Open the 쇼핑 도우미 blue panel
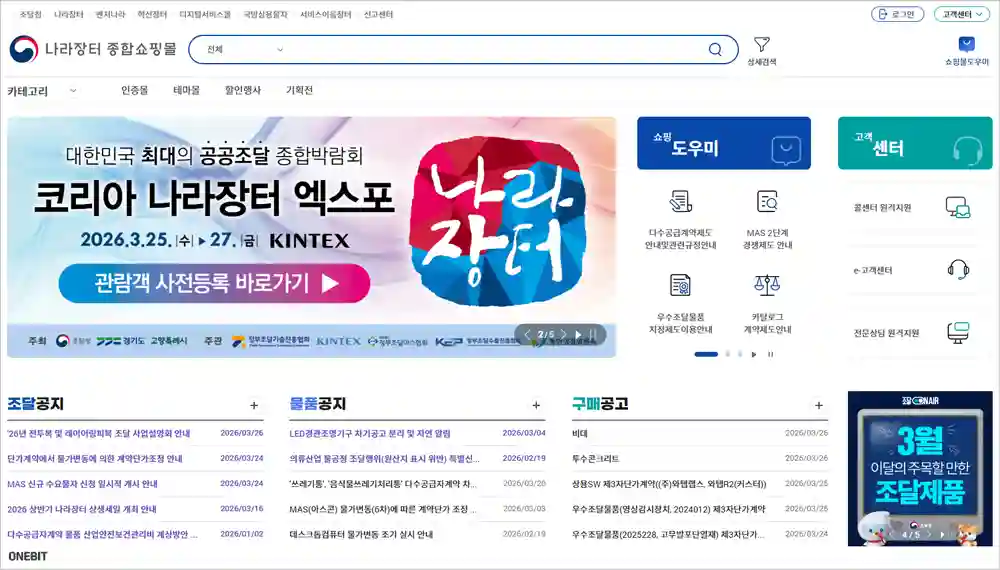This screenshot has width=1000, height=570. [724, 143]
